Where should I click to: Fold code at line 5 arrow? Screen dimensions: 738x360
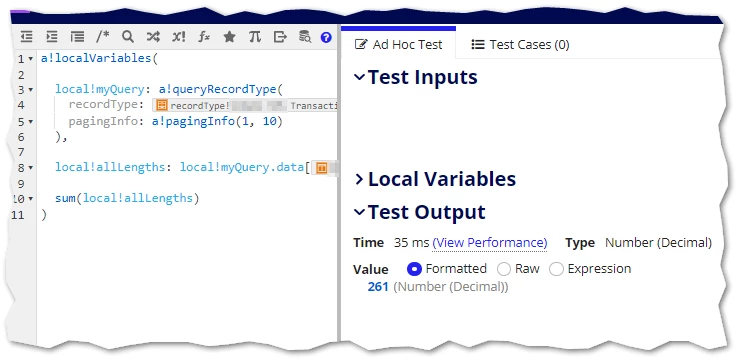tap(31, 122)
